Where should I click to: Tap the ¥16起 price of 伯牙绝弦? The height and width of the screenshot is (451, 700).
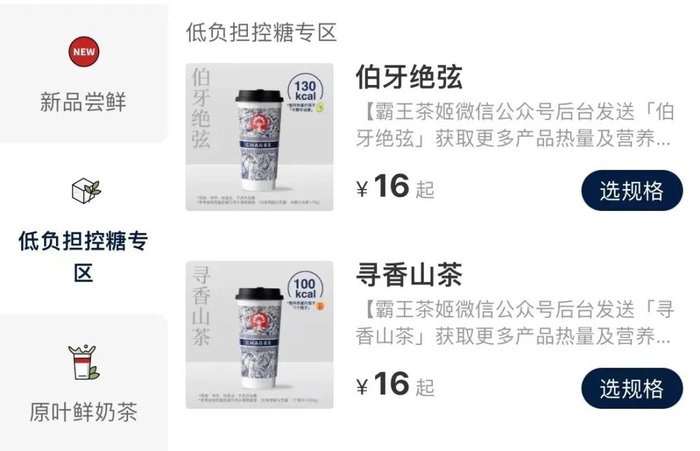click(x=395, y=187)
